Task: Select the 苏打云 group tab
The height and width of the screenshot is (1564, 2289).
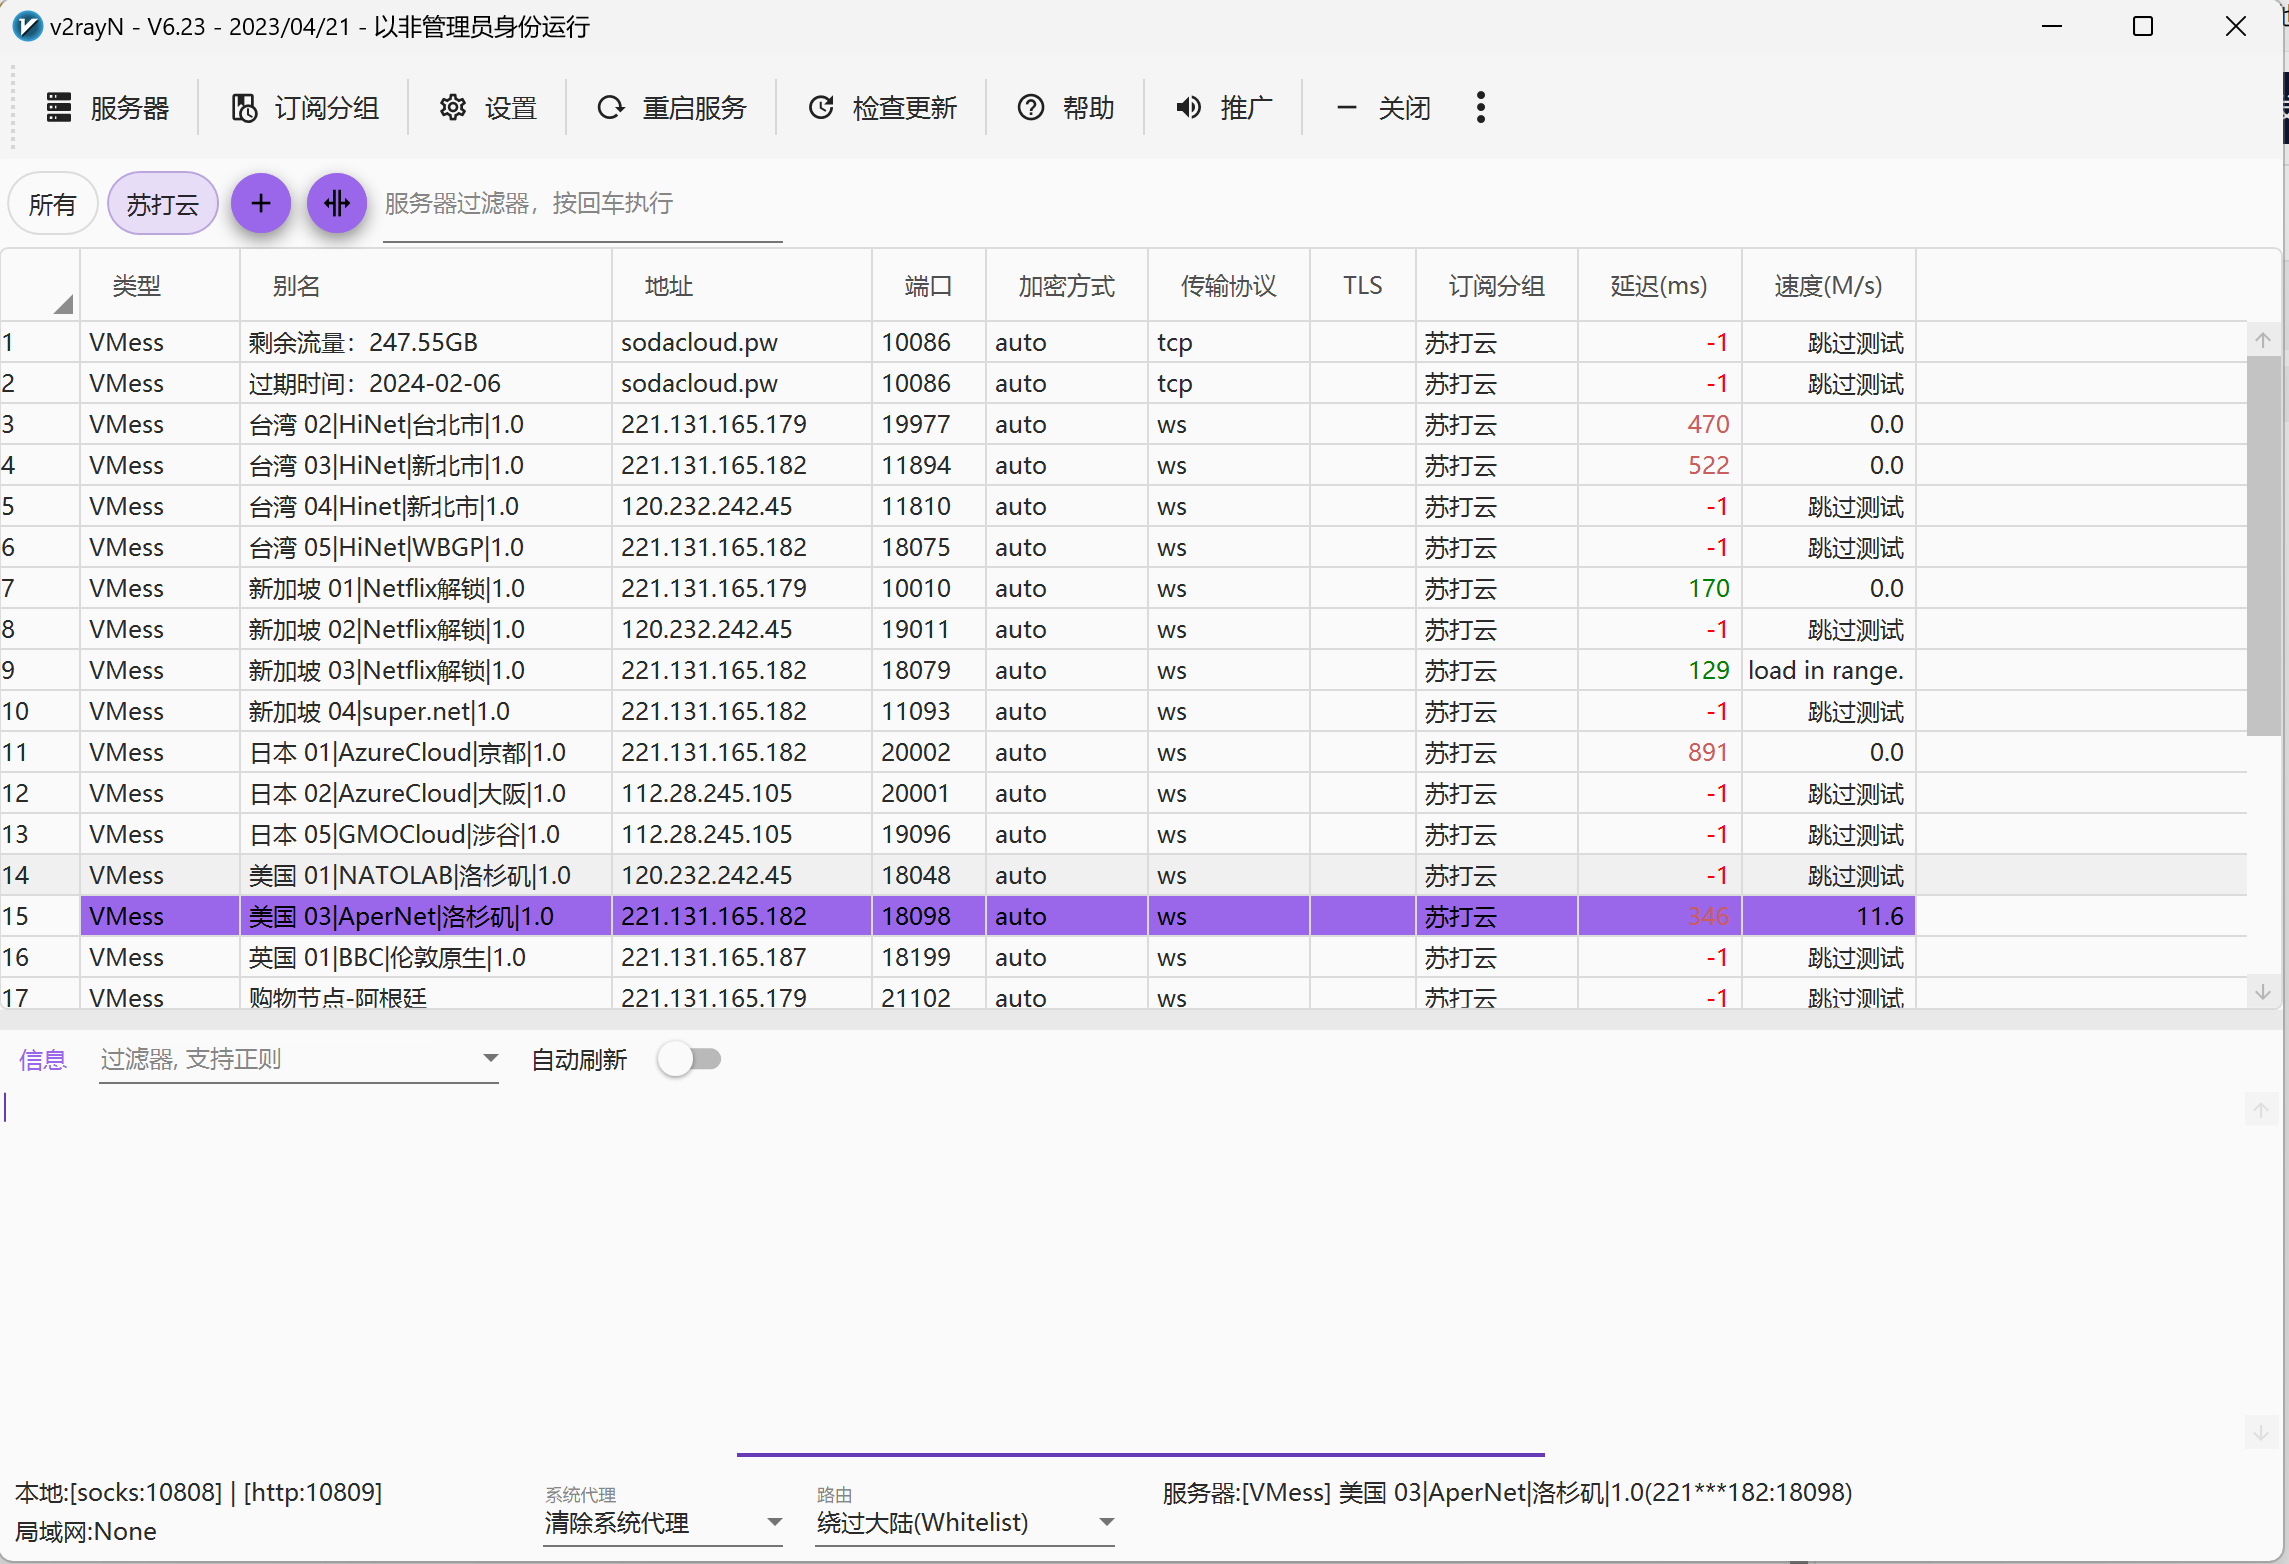Action: [x=162, y=204]
